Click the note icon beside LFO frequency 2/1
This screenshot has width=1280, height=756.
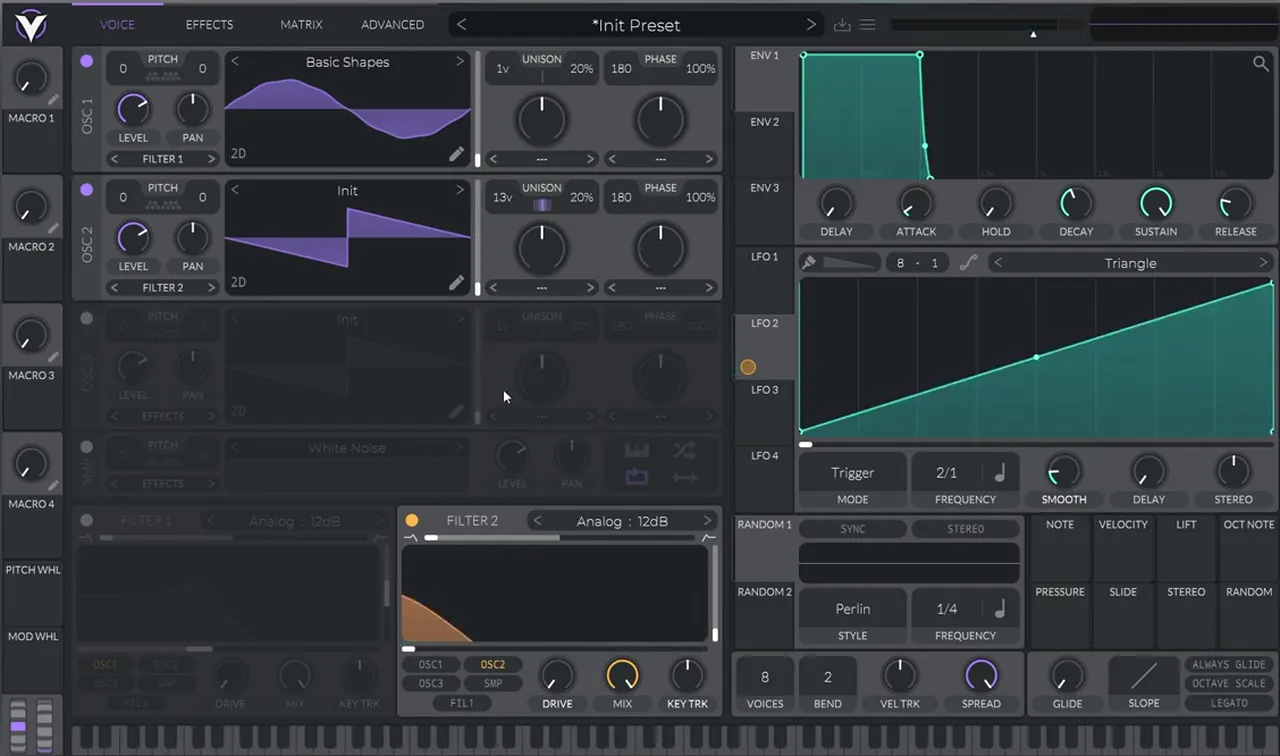[x=999, y=472]
